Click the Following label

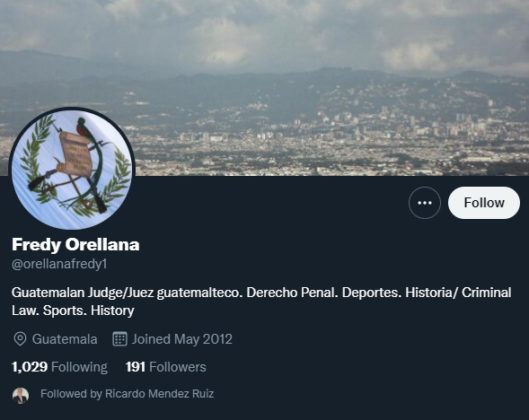(79, 367)
